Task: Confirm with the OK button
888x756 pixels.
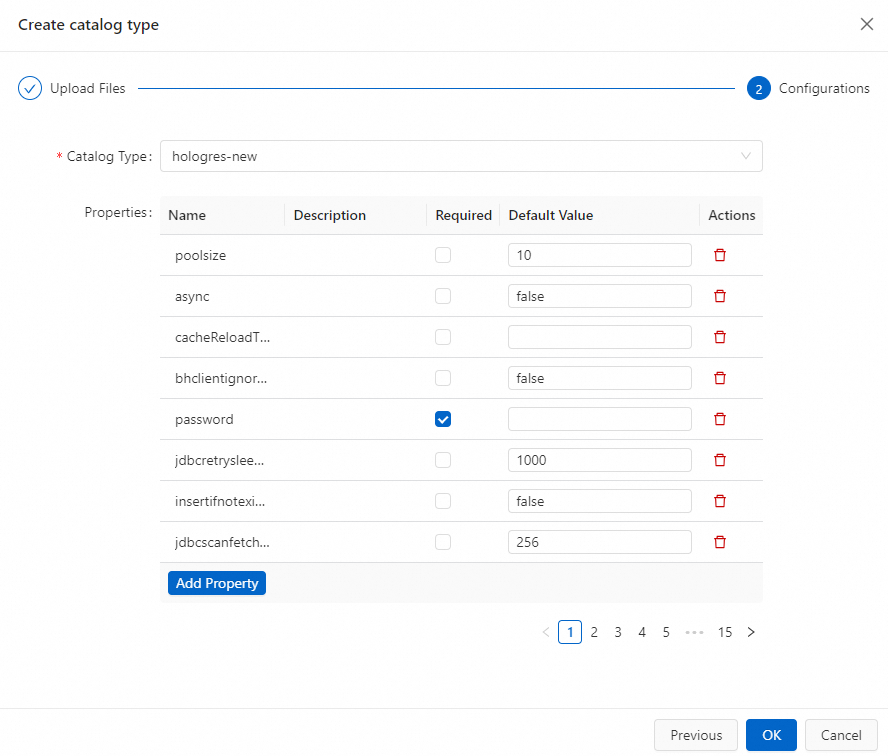Action: 771,735
